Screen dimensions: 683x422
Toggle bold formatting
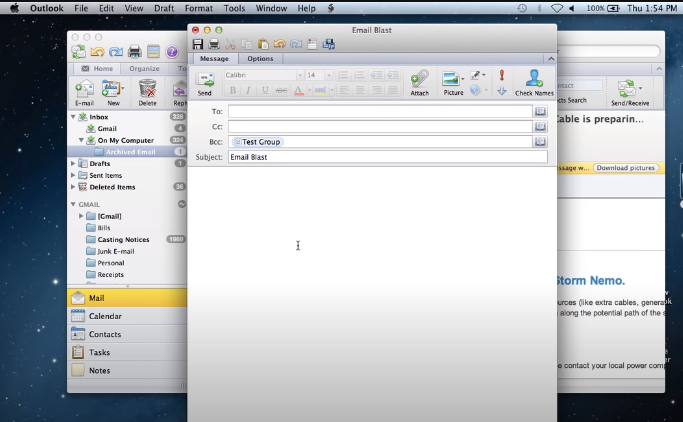point(233,90)
